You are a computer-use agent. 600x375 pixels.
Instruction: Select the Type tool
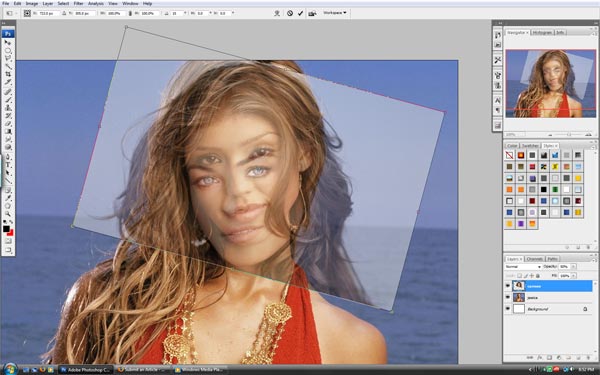coord(8,165)
